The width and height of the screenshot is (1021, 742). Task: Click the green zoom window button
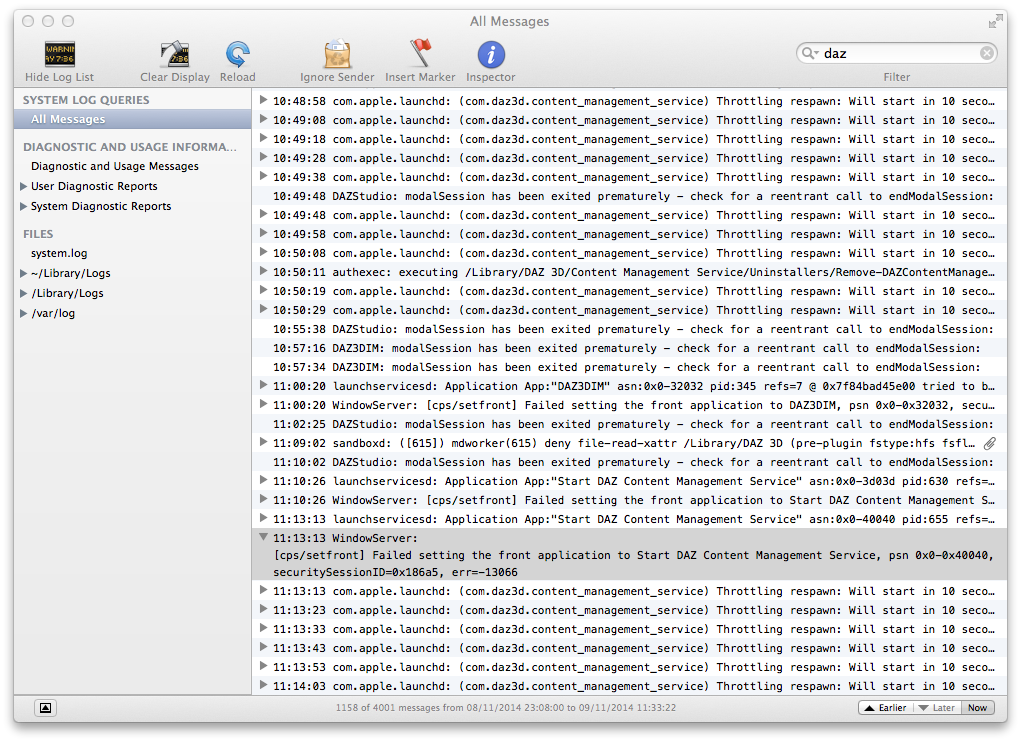(x=68, y=21)
